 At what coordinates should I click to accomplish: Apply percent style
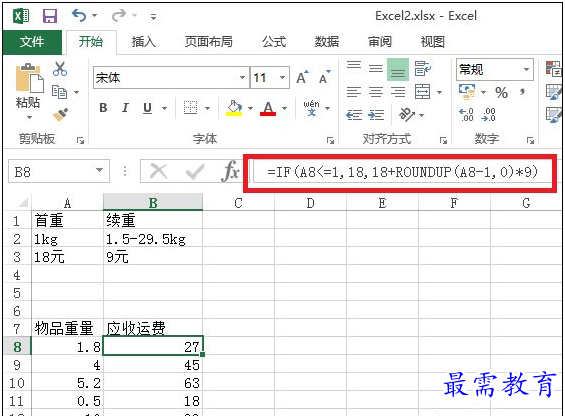click(x=502, y=93)
